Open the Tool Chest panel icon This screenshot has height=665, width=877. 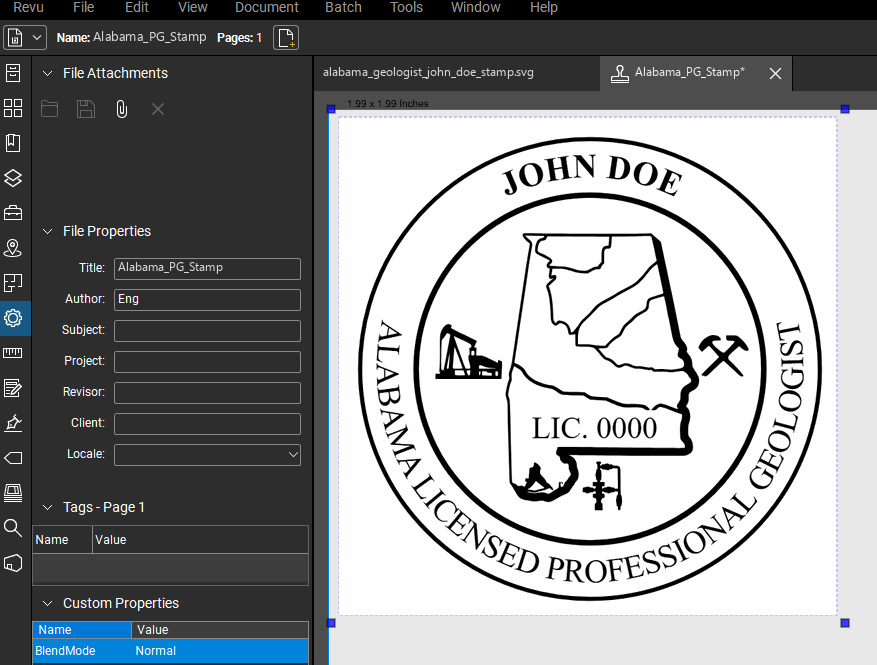13,213
